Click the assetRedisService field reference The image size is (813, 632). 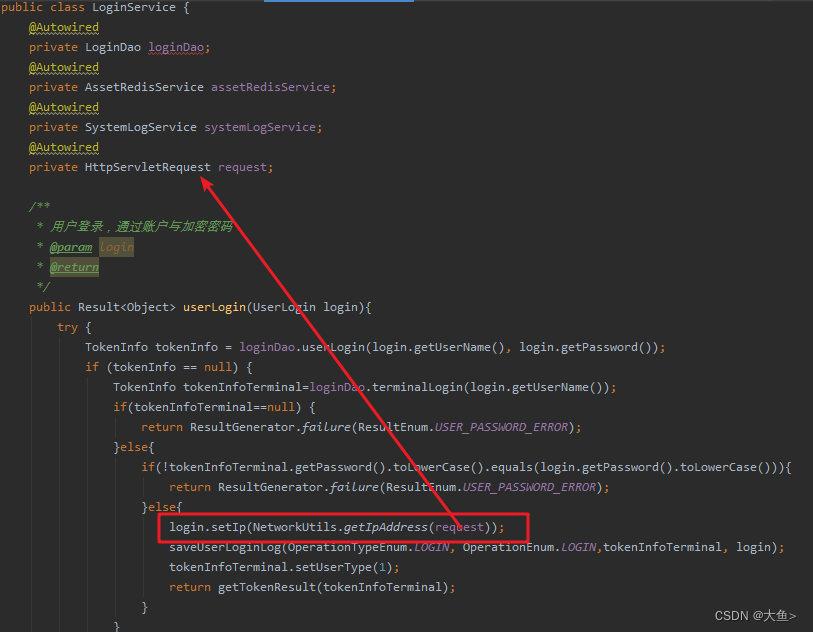(272, 87)
